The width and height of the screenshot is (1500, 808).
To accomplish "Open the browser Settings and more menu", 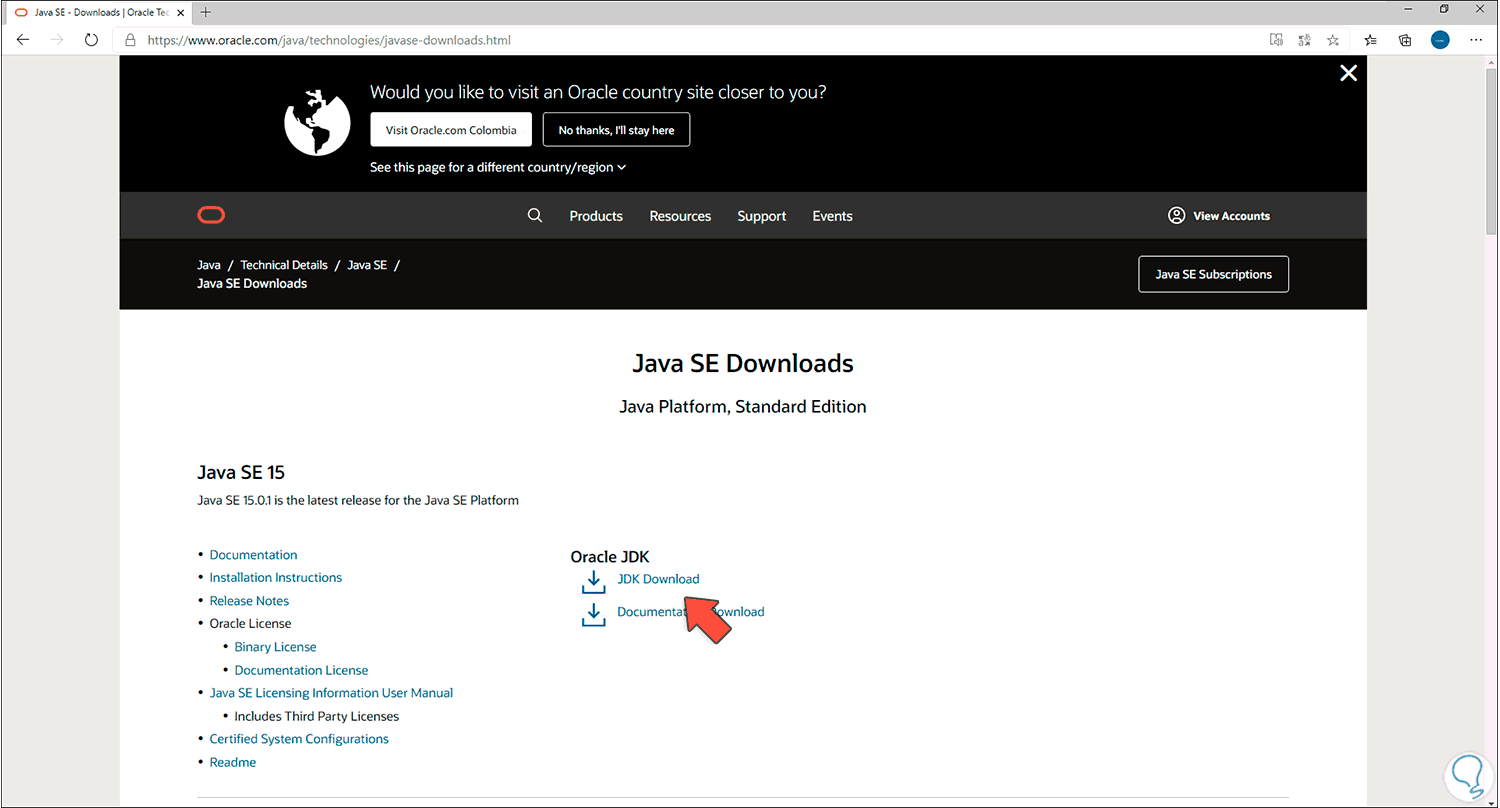I will coord(1476,40).
